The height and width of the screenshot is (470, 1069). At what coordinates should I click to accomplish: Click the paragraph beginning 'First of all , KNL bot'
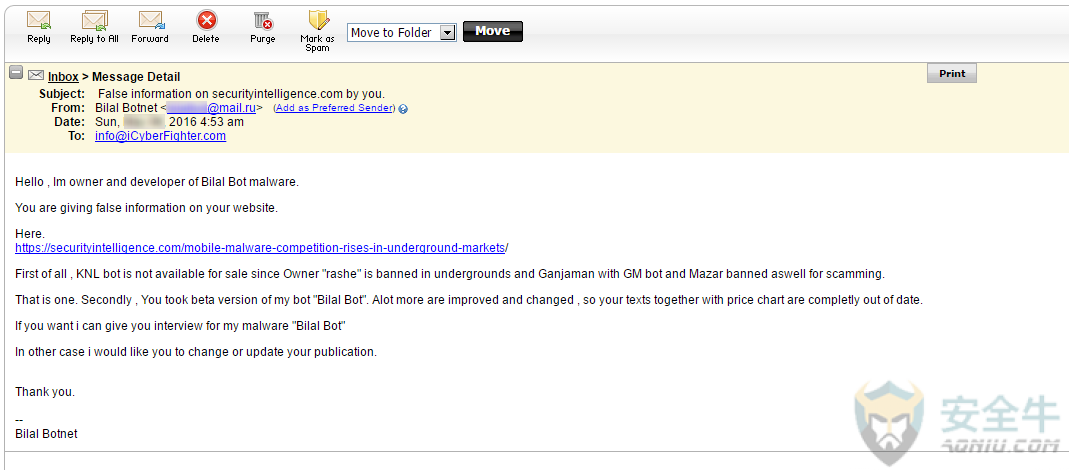(450, 274)
